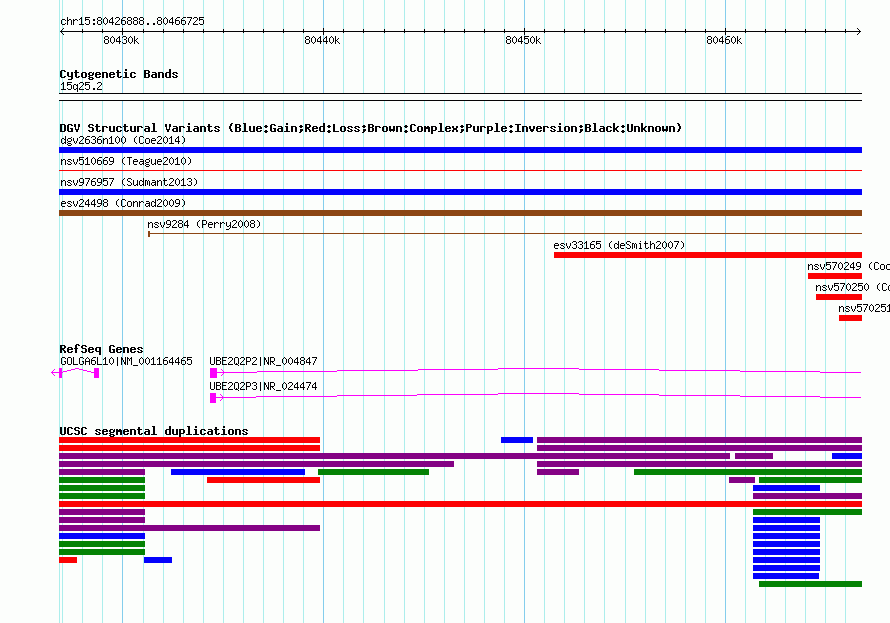Select the red bar under nsv570249
Screen dimensions: 890x623
(835, 276)
